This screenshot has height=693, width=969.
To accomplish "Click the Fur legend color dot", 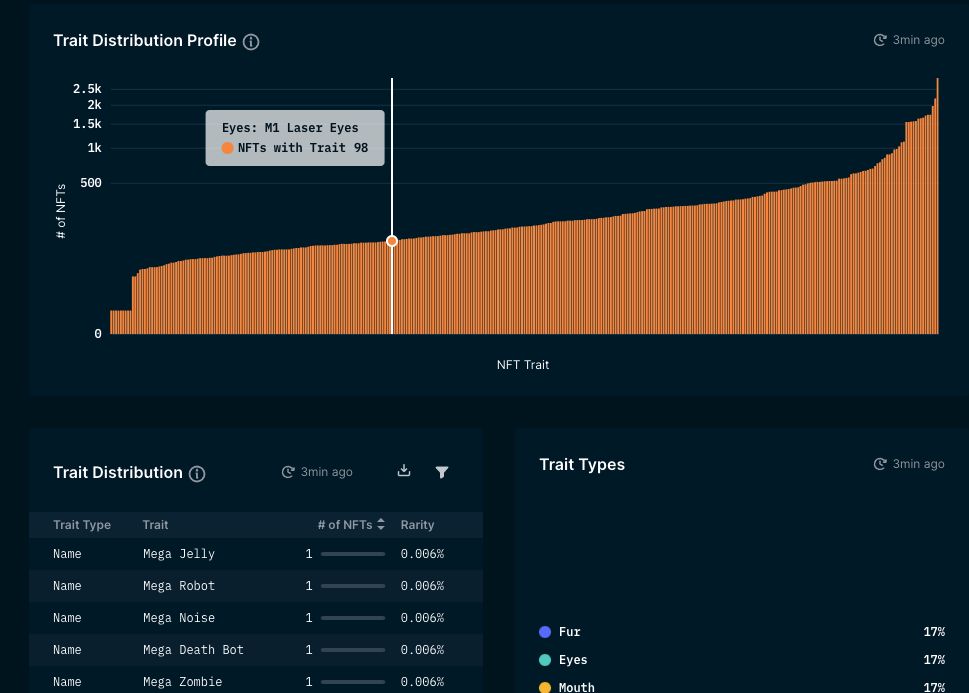I will click(545, 632).
